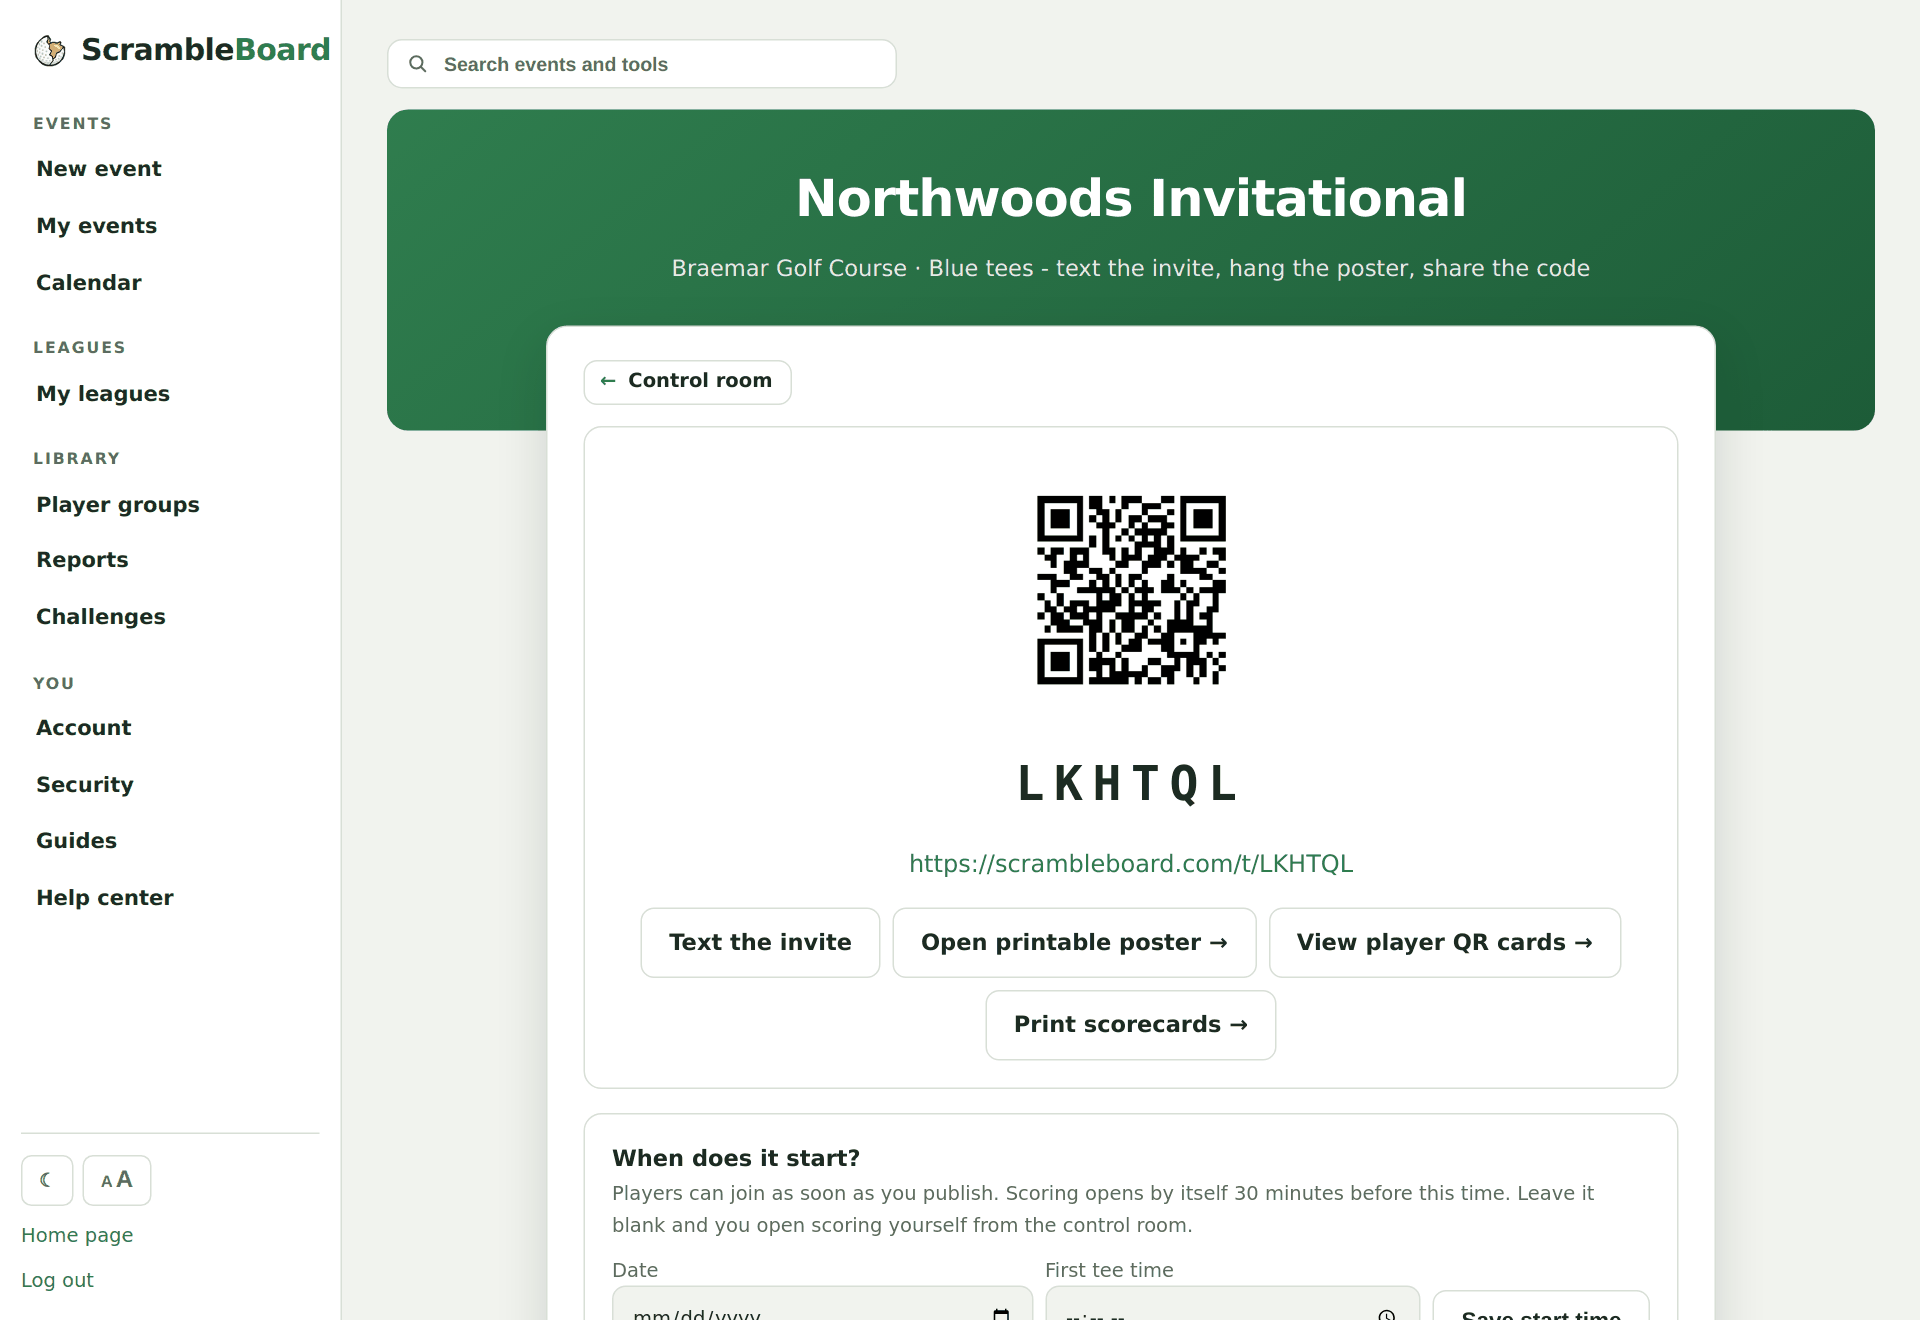Toggle dark mode with the moon icon

[x=47, y=1180]
